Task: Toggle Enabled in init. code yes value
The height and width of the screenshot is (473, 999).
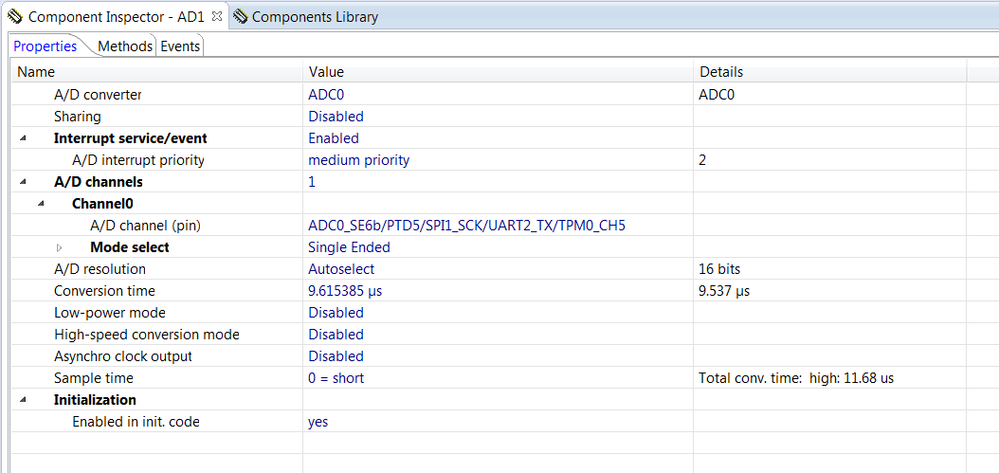Action: [318, 422]
